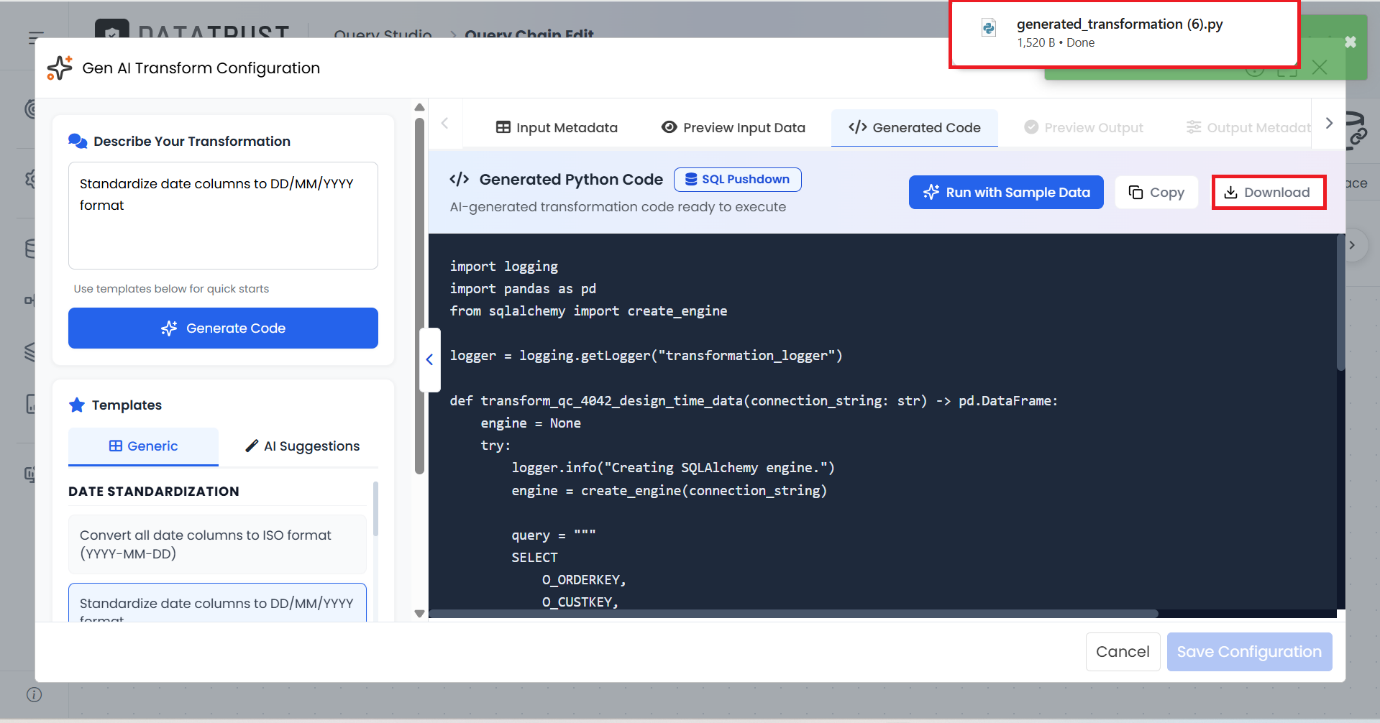Click the code brackets icon beside Generated Python Code
This screenshot has width=1380, height=723.
coord(459,180)
